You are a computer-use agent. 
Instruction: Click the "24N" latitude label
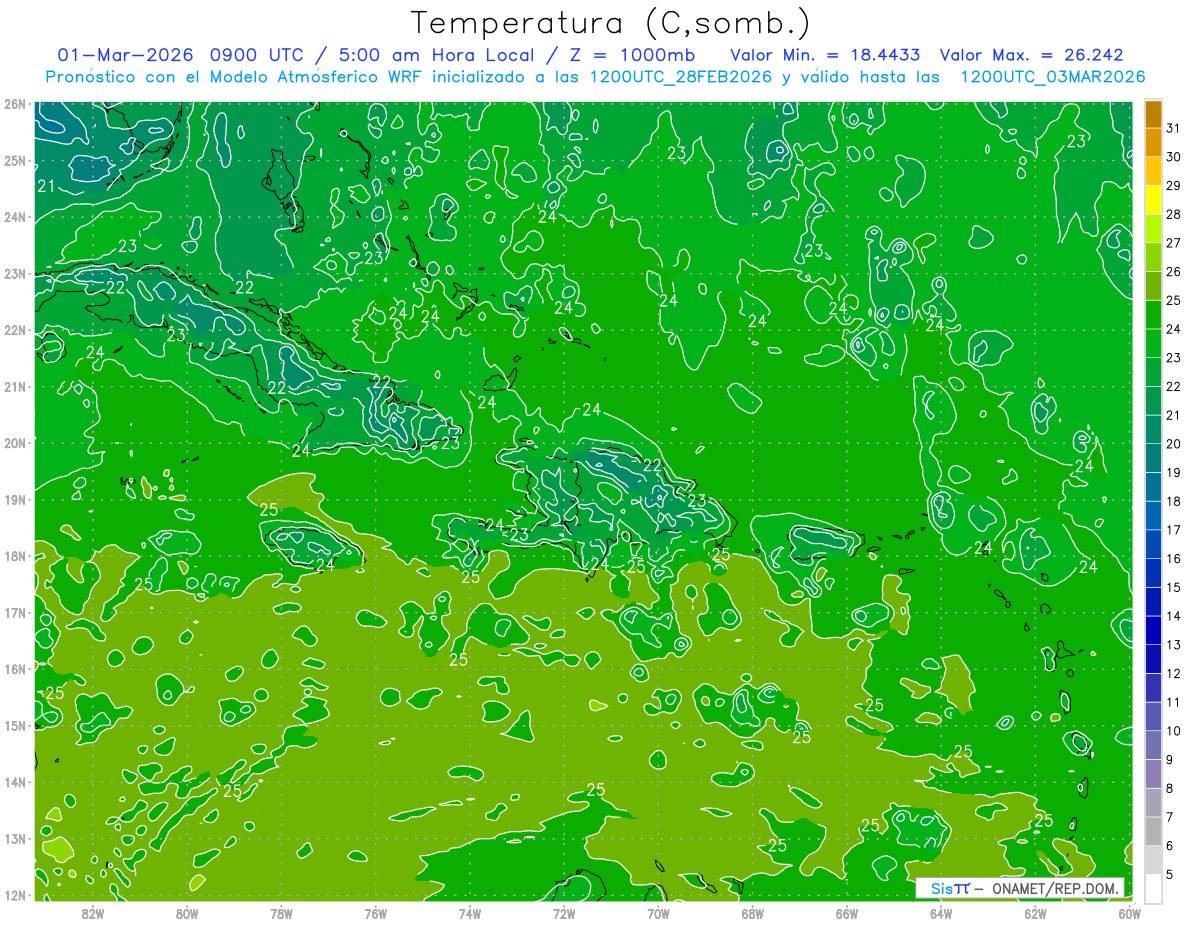click(x=15, y=217)
